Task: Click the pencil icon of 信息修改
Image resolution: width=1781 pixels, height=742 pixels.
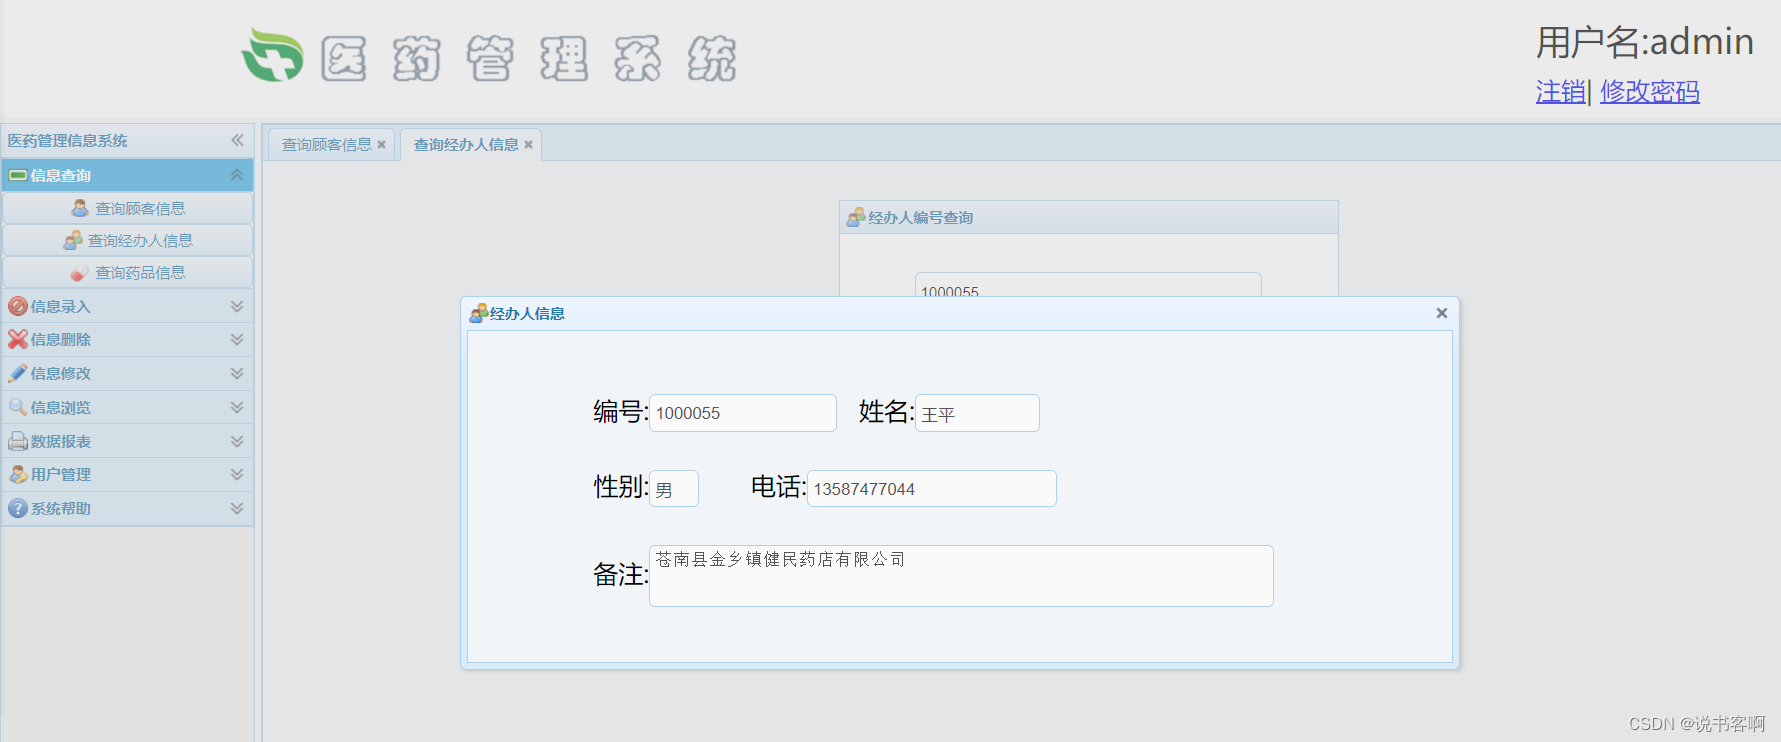Action: click(x=18, y=373)
